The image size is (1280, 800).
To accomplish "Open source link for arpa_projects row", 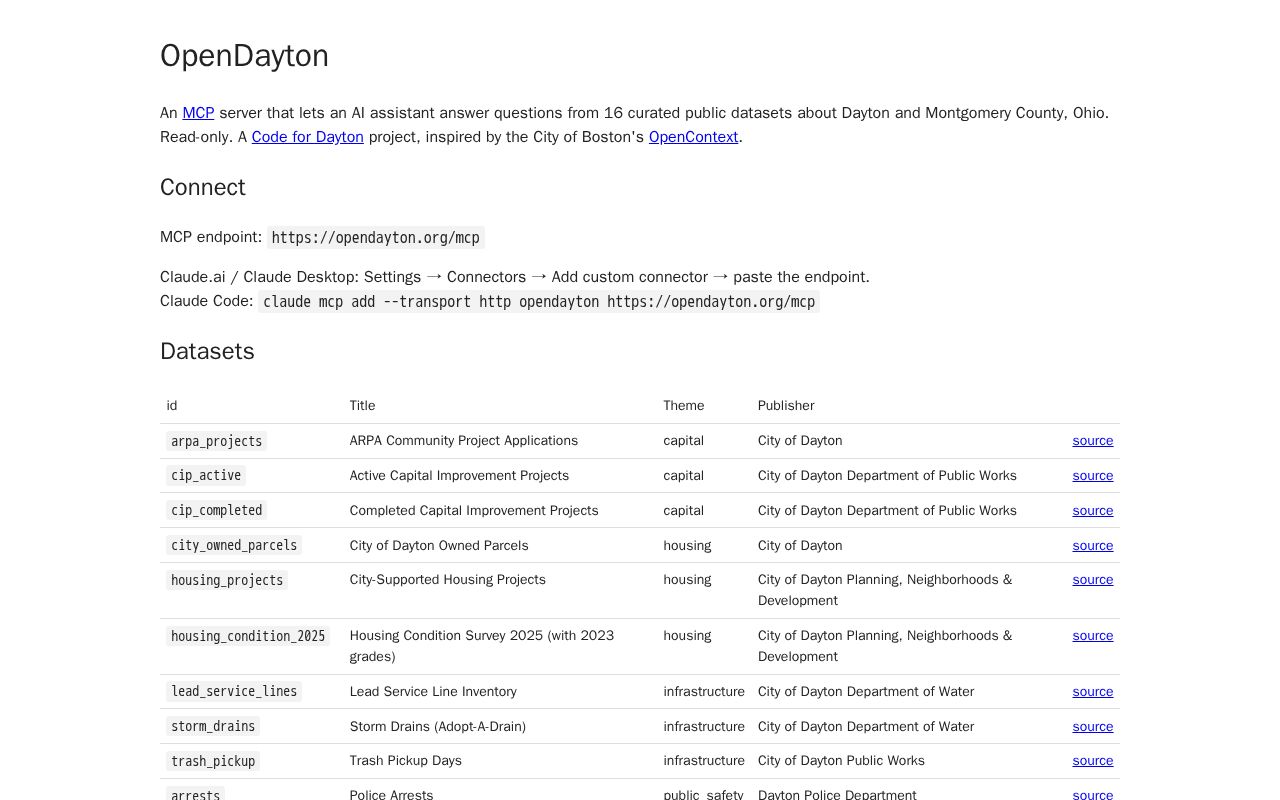I will 1093,441.
